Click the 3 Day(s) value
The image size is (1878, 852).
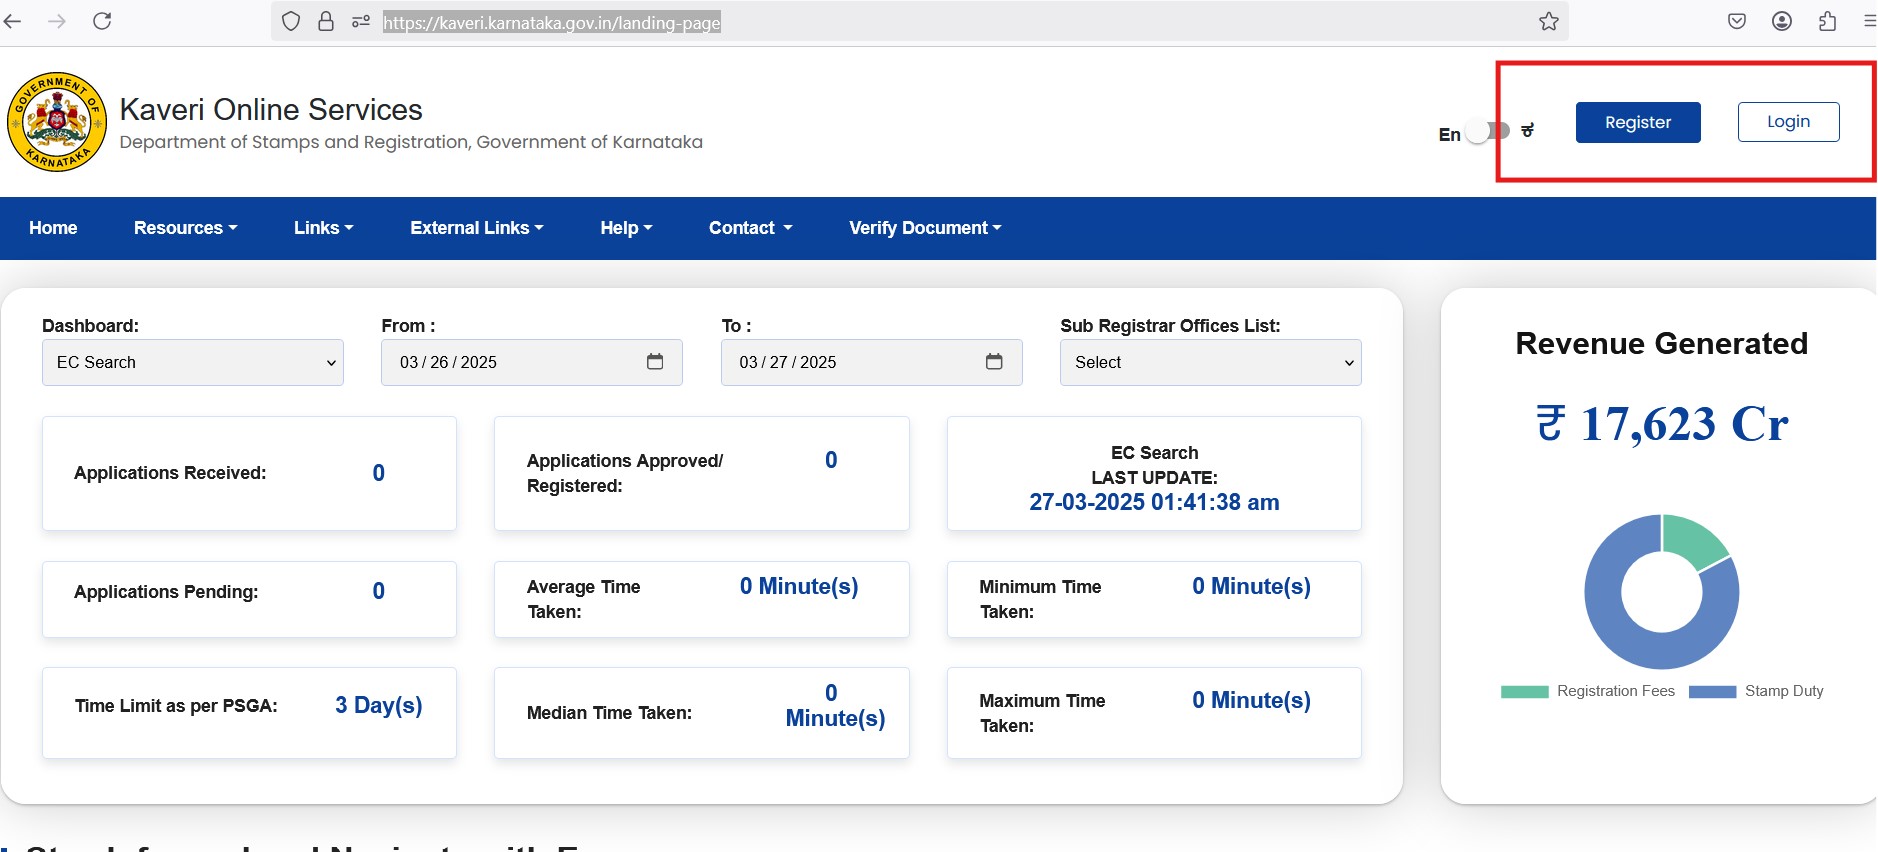click(379, 706)
